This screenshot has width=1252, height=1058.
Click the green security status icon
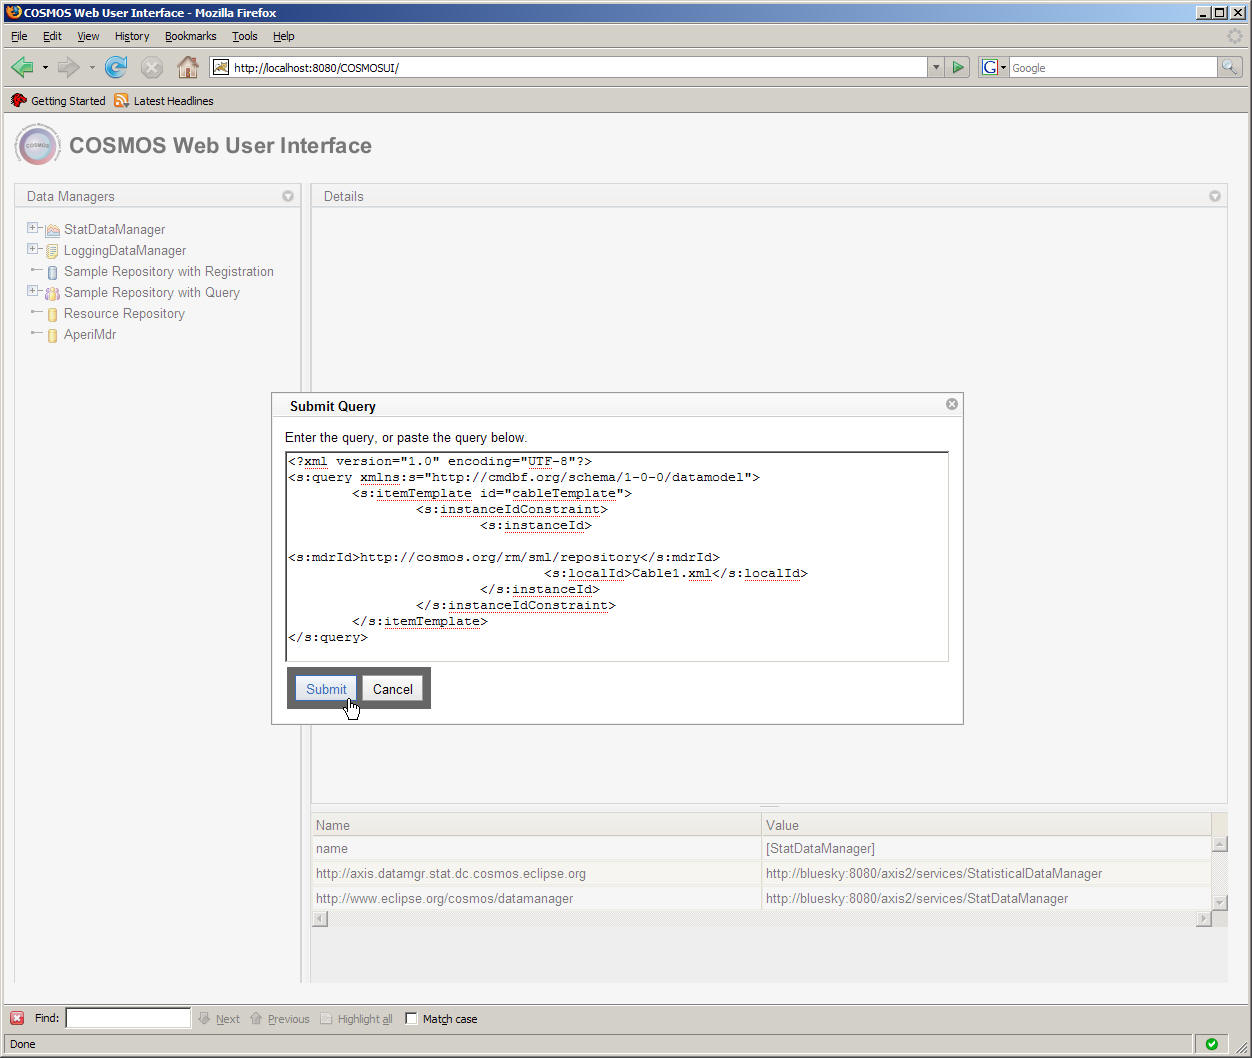coord(1212,1044)
